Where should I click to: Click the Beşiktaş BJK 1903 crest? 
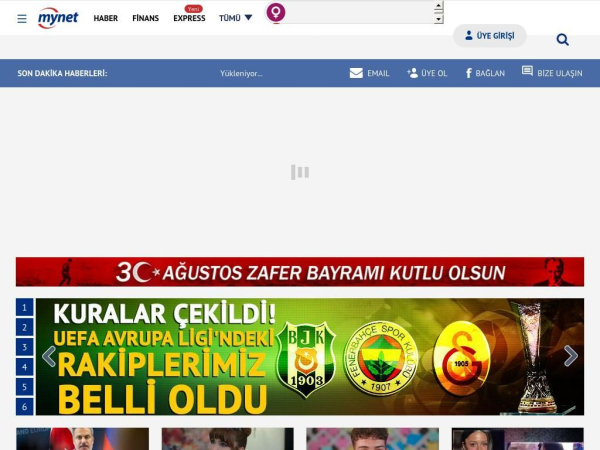tap(306, 359)
